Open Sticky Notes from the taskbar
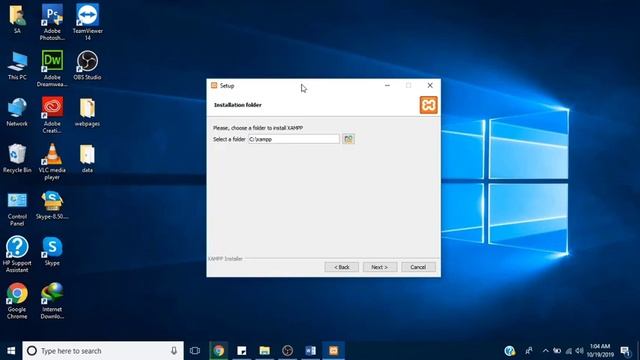This screenshot has width=640, height=360. coord(242,351)
